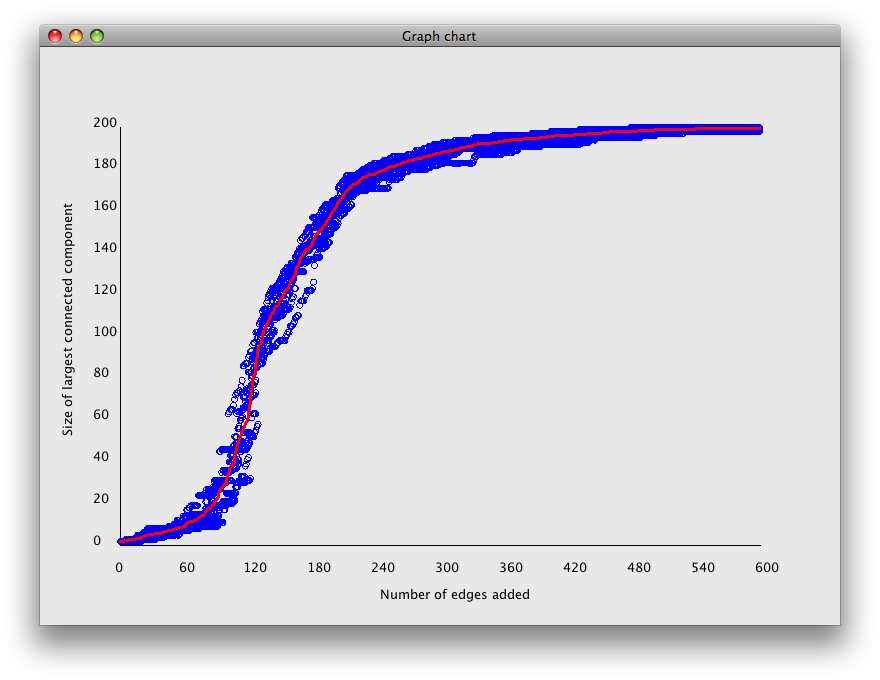The height and width of the screenshot is (680, 880).
Task: Click the 60 tick on the x-axis
Action: click(x=187, y=568)
